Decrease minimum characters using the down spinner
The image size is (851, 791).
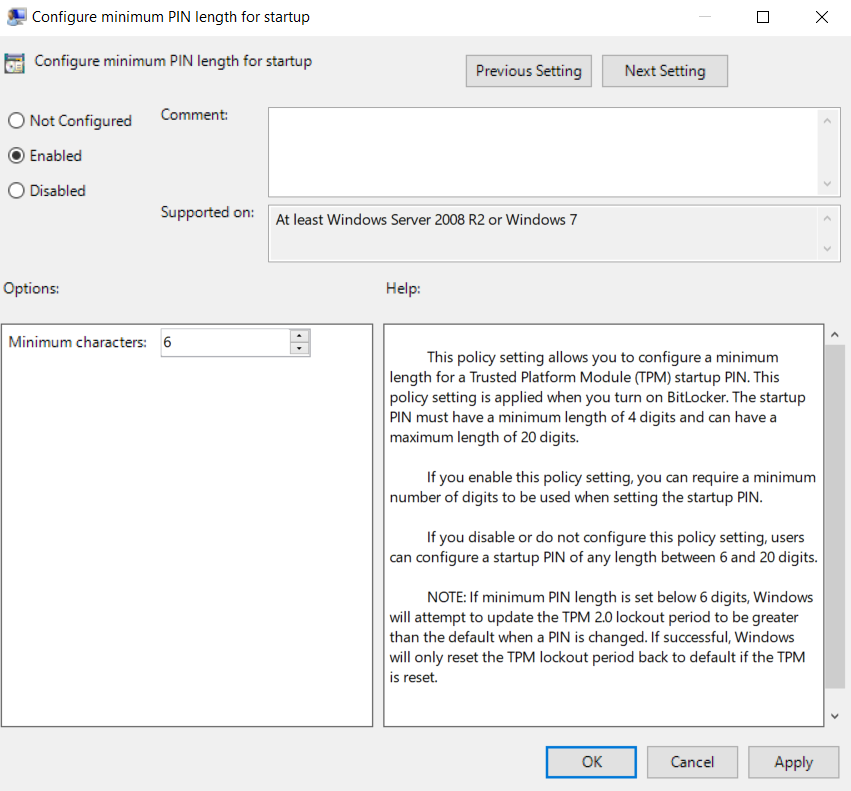(300, 348)
